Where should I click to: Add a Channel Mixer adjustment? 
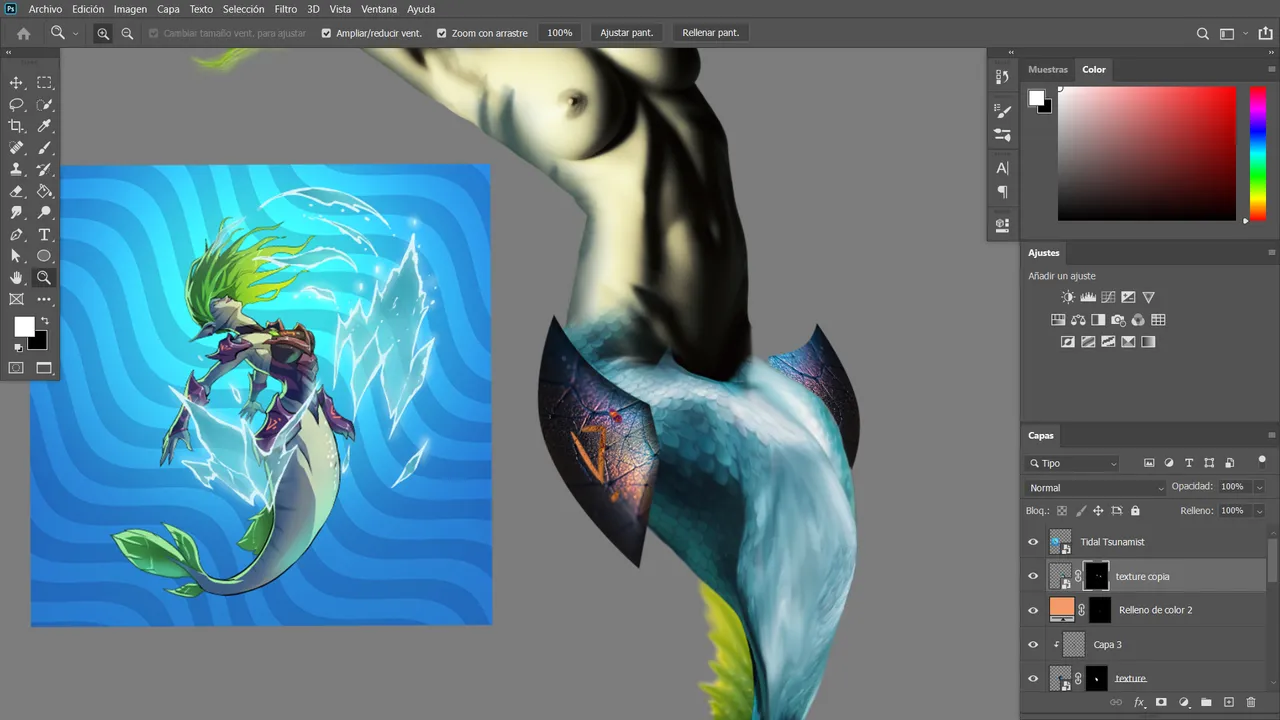[1138, 320]
